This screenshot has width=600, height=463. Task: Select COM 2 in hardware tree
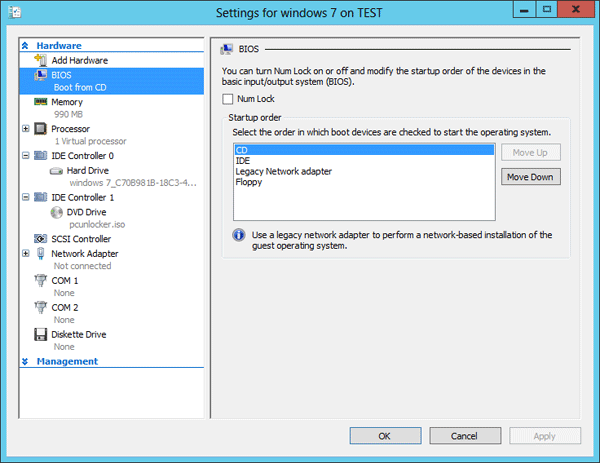pyautogui.click(x=65, y=308)
